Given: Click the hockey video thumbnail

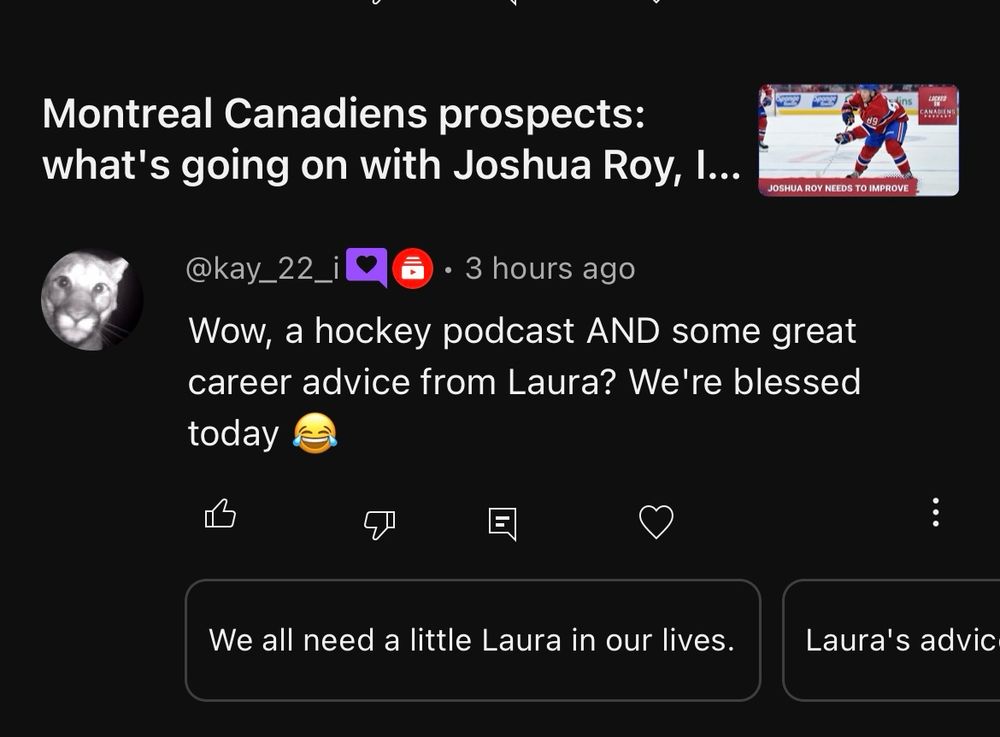Looking at the screenshot, I should [x=858, y=140].
